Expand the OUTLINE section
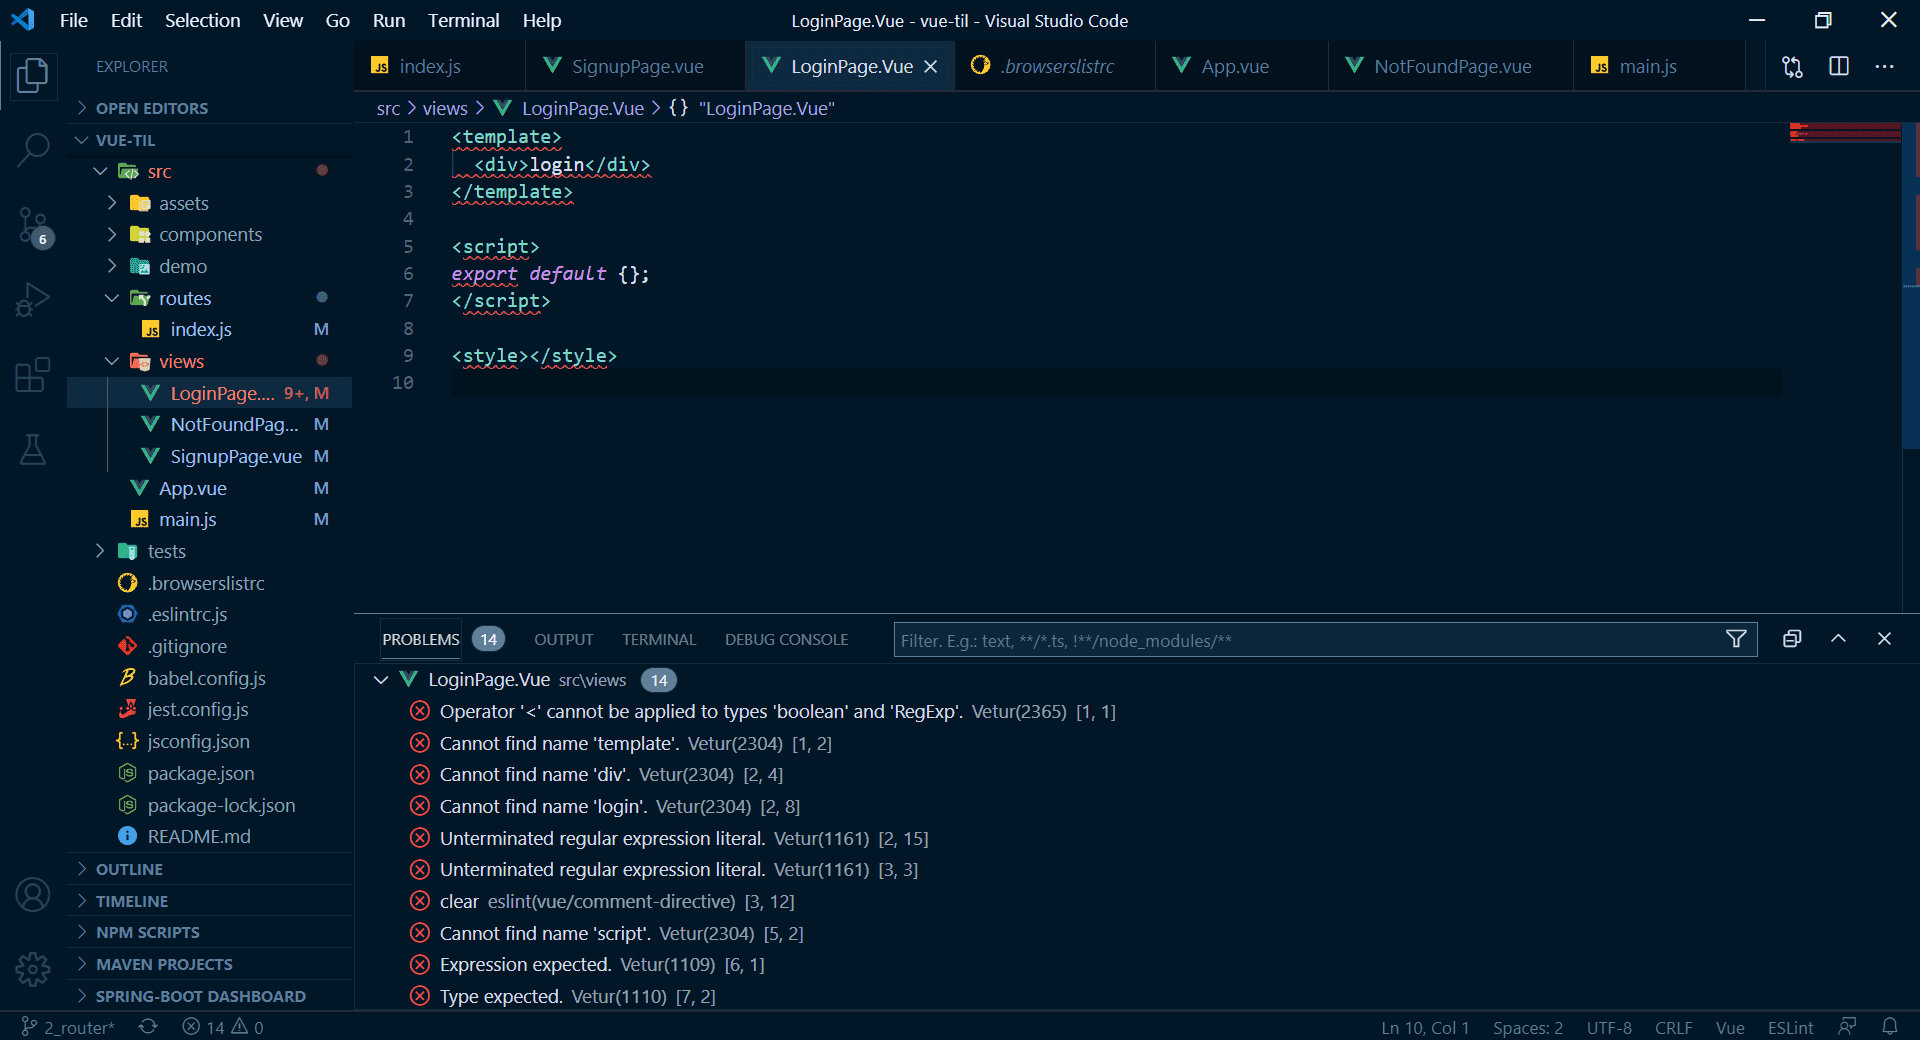The image size is (1920, 1040). tap(129, 869)
